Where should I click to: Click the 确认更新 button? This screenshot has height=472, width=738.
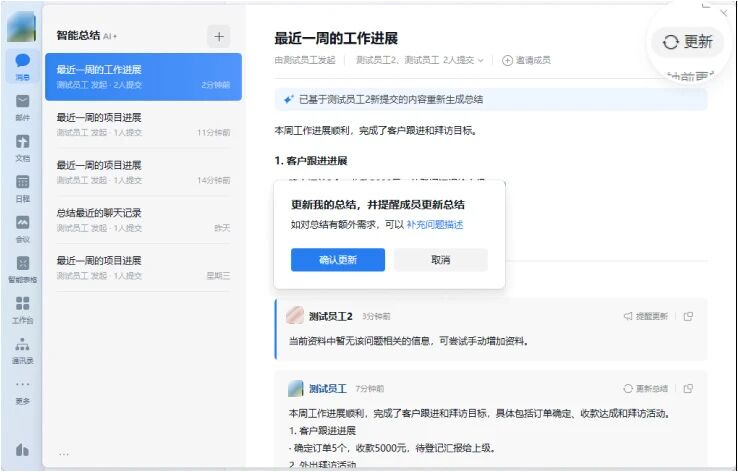point(337,260)
